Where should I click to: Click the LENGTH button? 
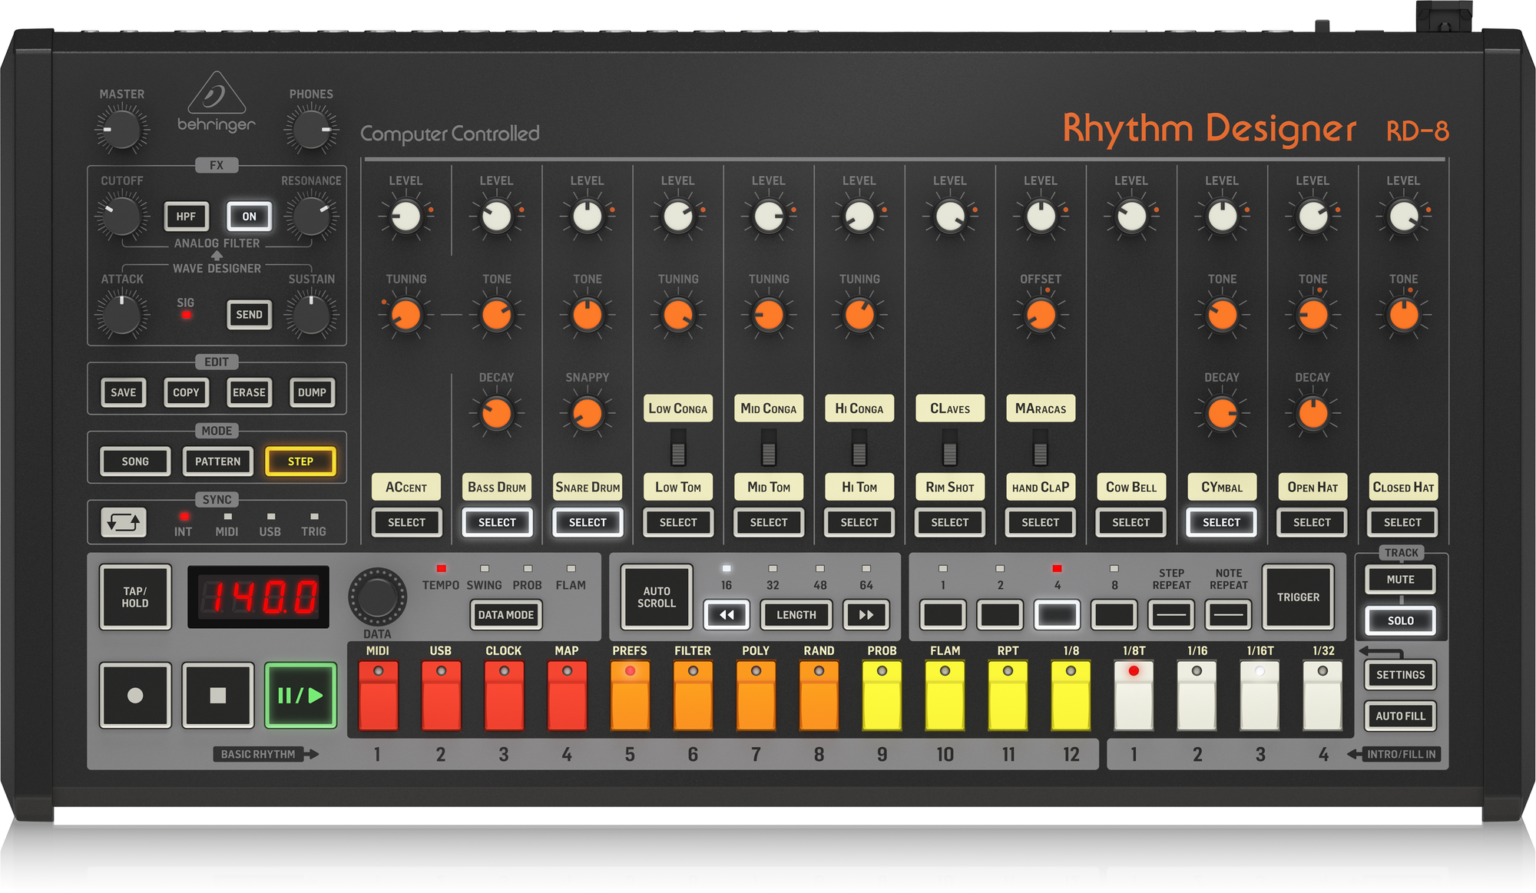point(796,615)
